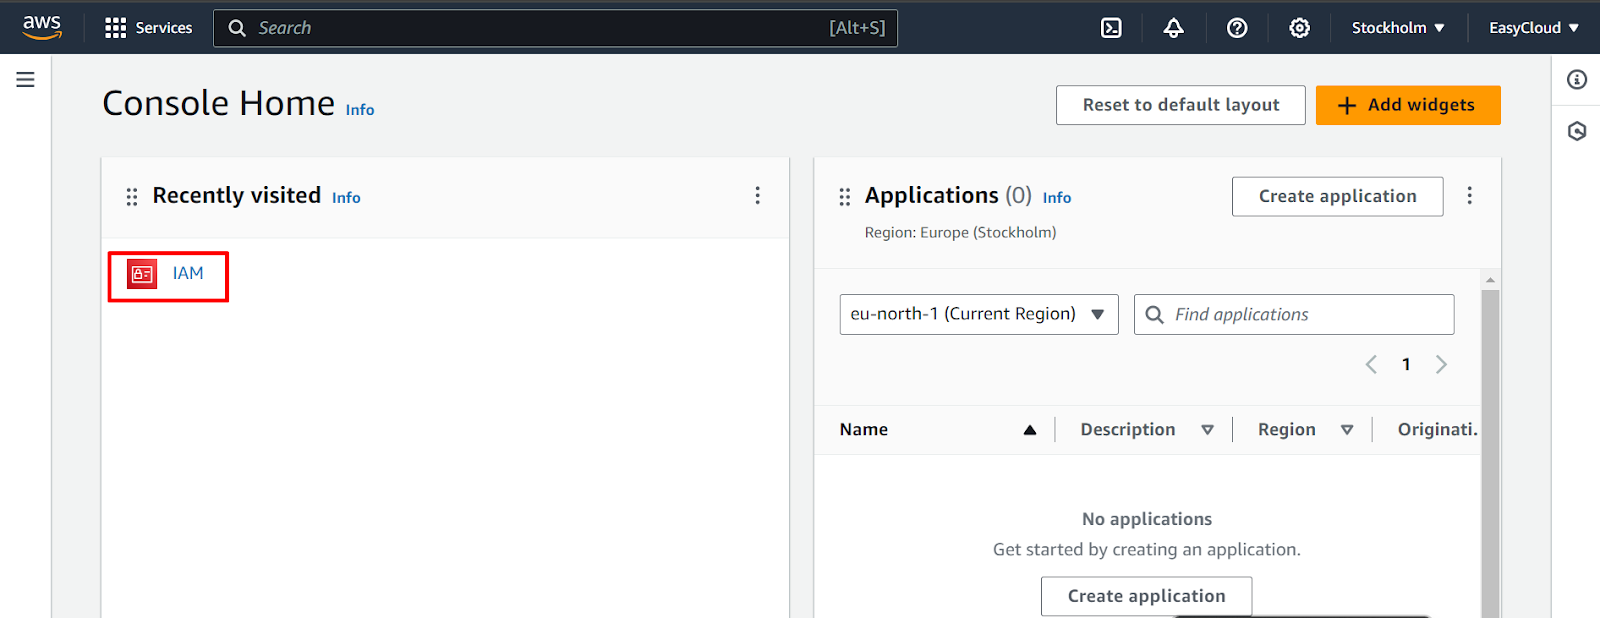Open the settings gear icon
The height and width of the screenshot is (618, 1600).
click(x=1299, y=28)
